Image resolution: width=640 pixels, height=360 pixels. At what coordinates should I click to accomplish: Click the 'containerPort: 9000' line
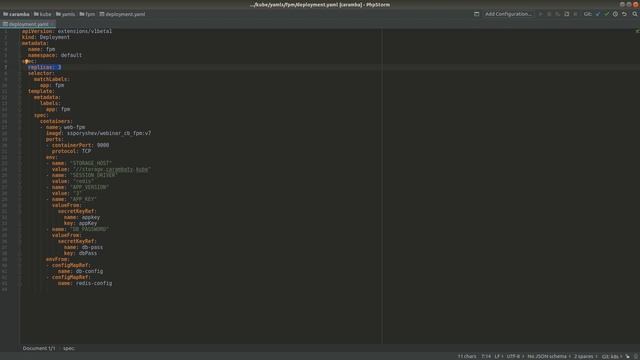pyautogui.click(x=80, y=145)
